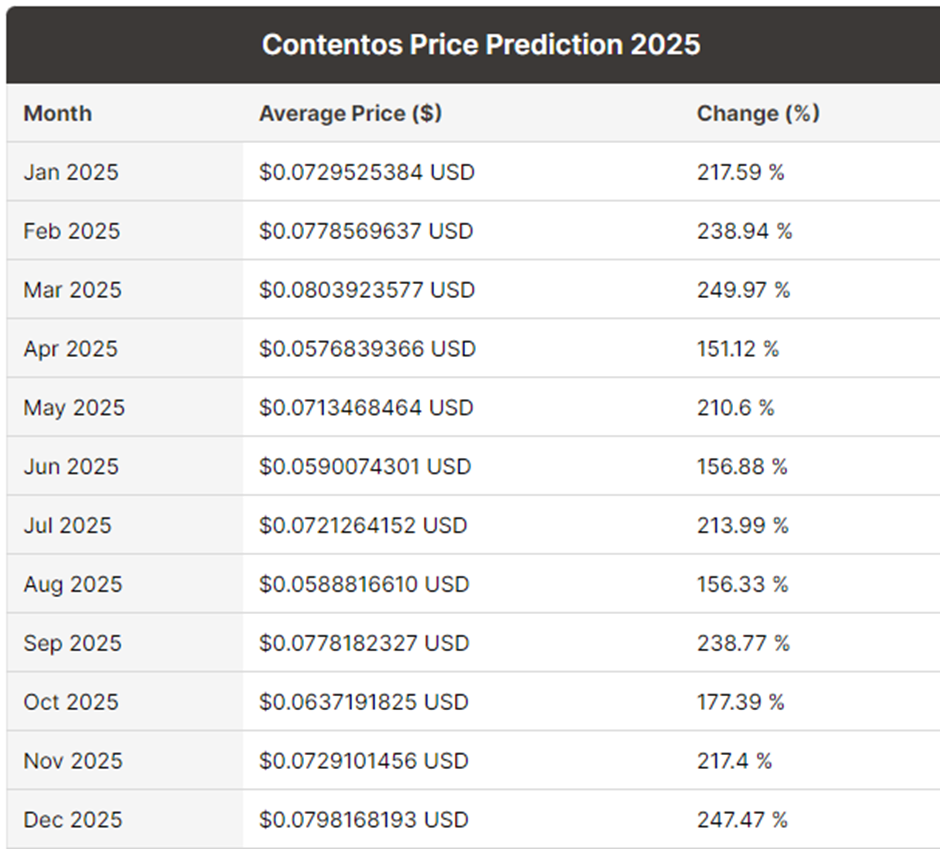The image size is (940, 849).
Task: Click the Feb 2025 average price value
Action: tap(367, 231)
